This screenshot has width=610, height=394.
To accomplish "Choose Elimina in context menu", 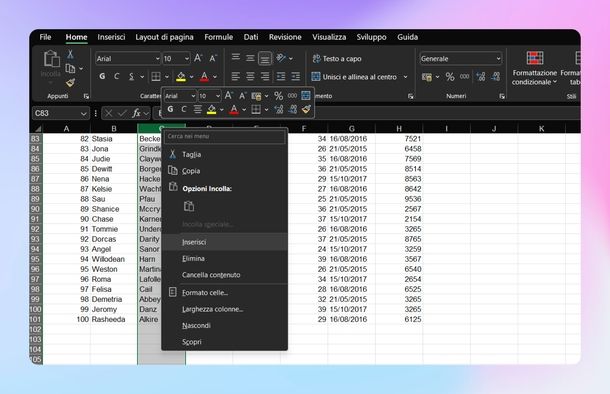I will 224,259.
